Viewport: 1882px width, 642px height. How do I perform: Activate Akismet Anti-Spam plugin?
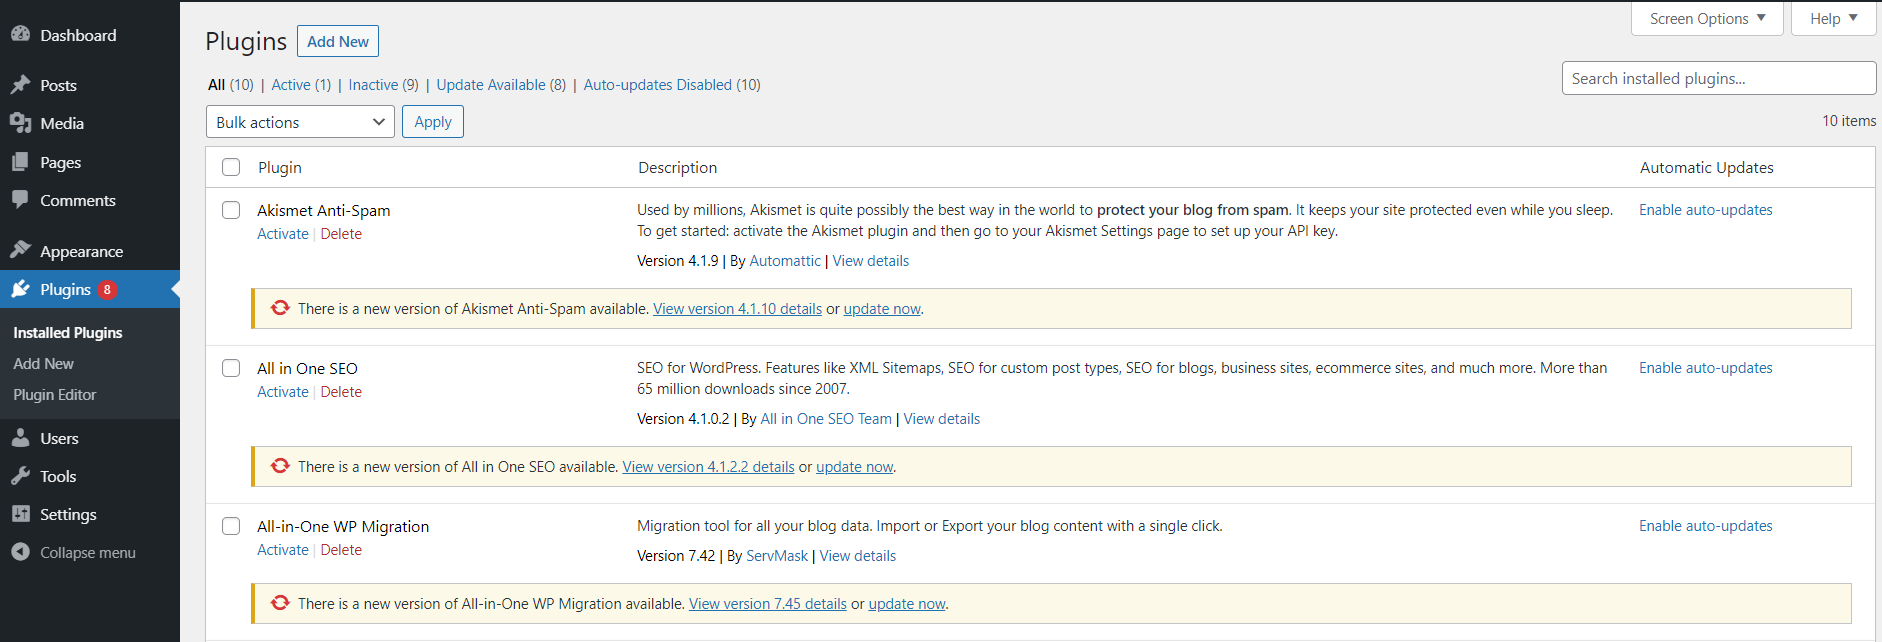283,234
